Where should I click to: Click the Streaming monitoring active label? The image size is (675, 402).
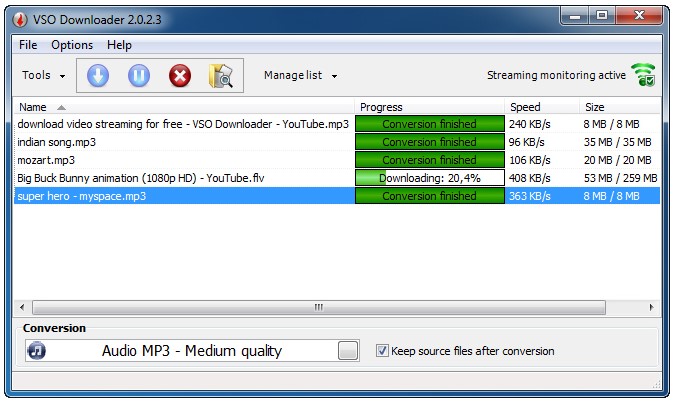pyautogui.click(x=556, y=75)
